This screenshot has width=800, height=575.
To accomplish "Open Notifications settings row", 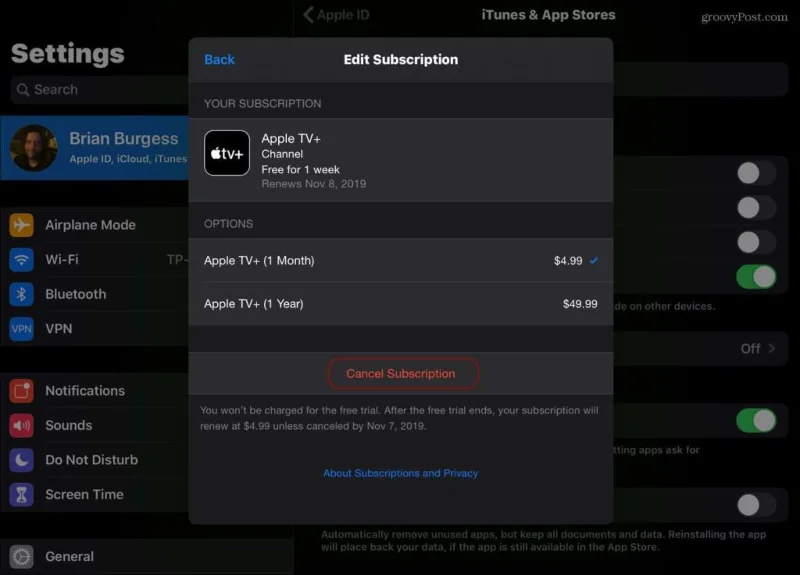I will tap(95, 391).
